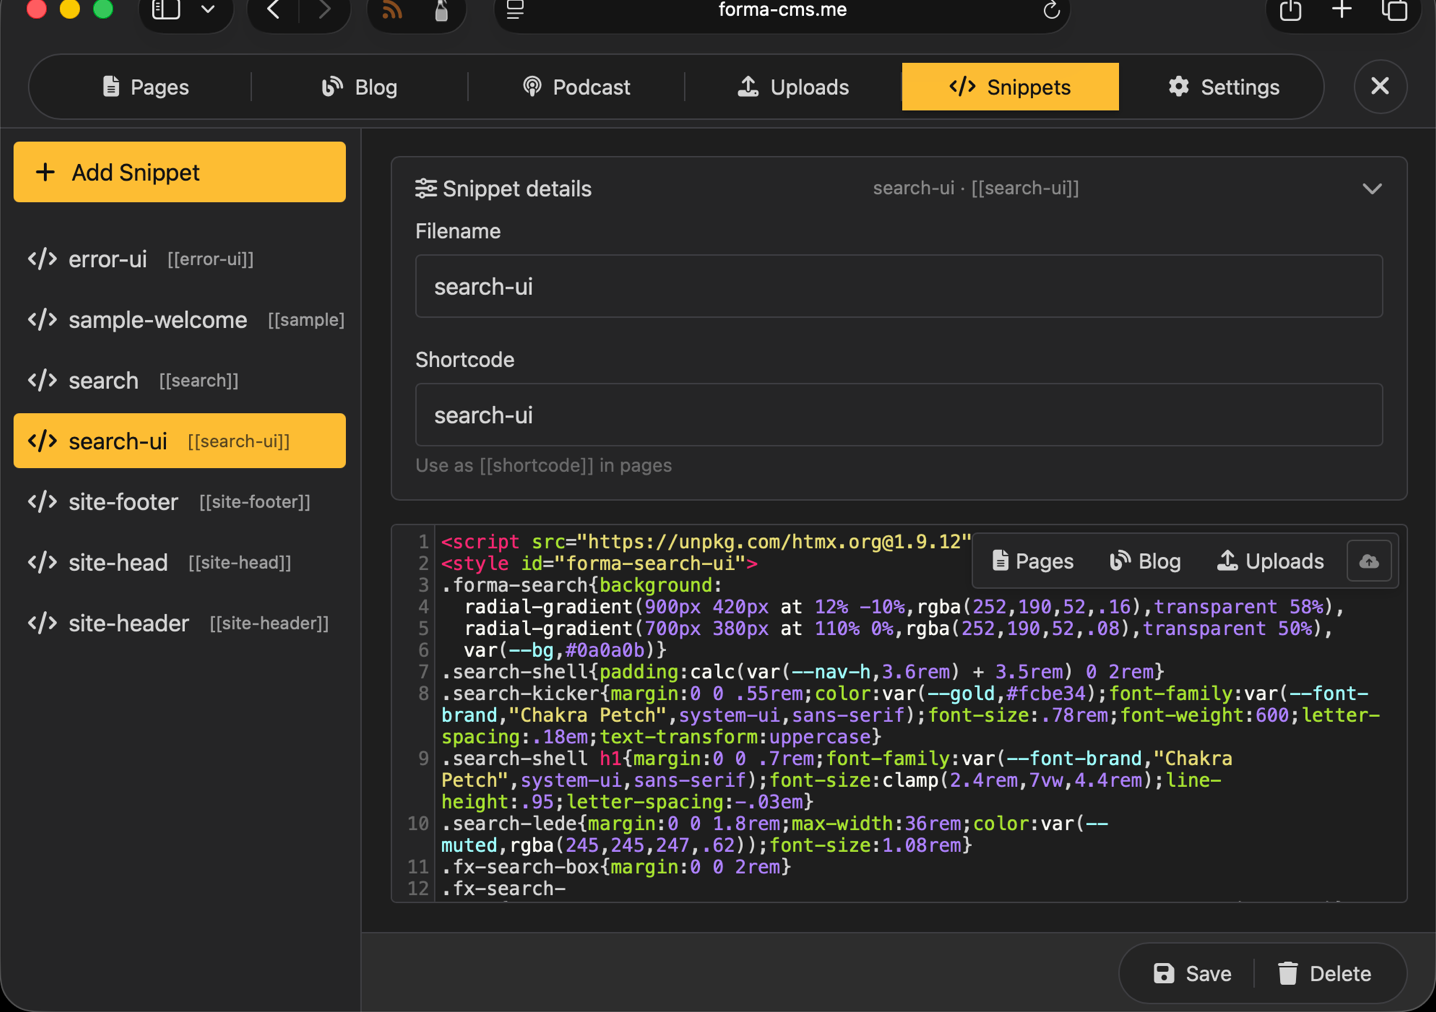
Task: Select the site-head snippet
Action: pyautogui.click(x=180, y=562)
